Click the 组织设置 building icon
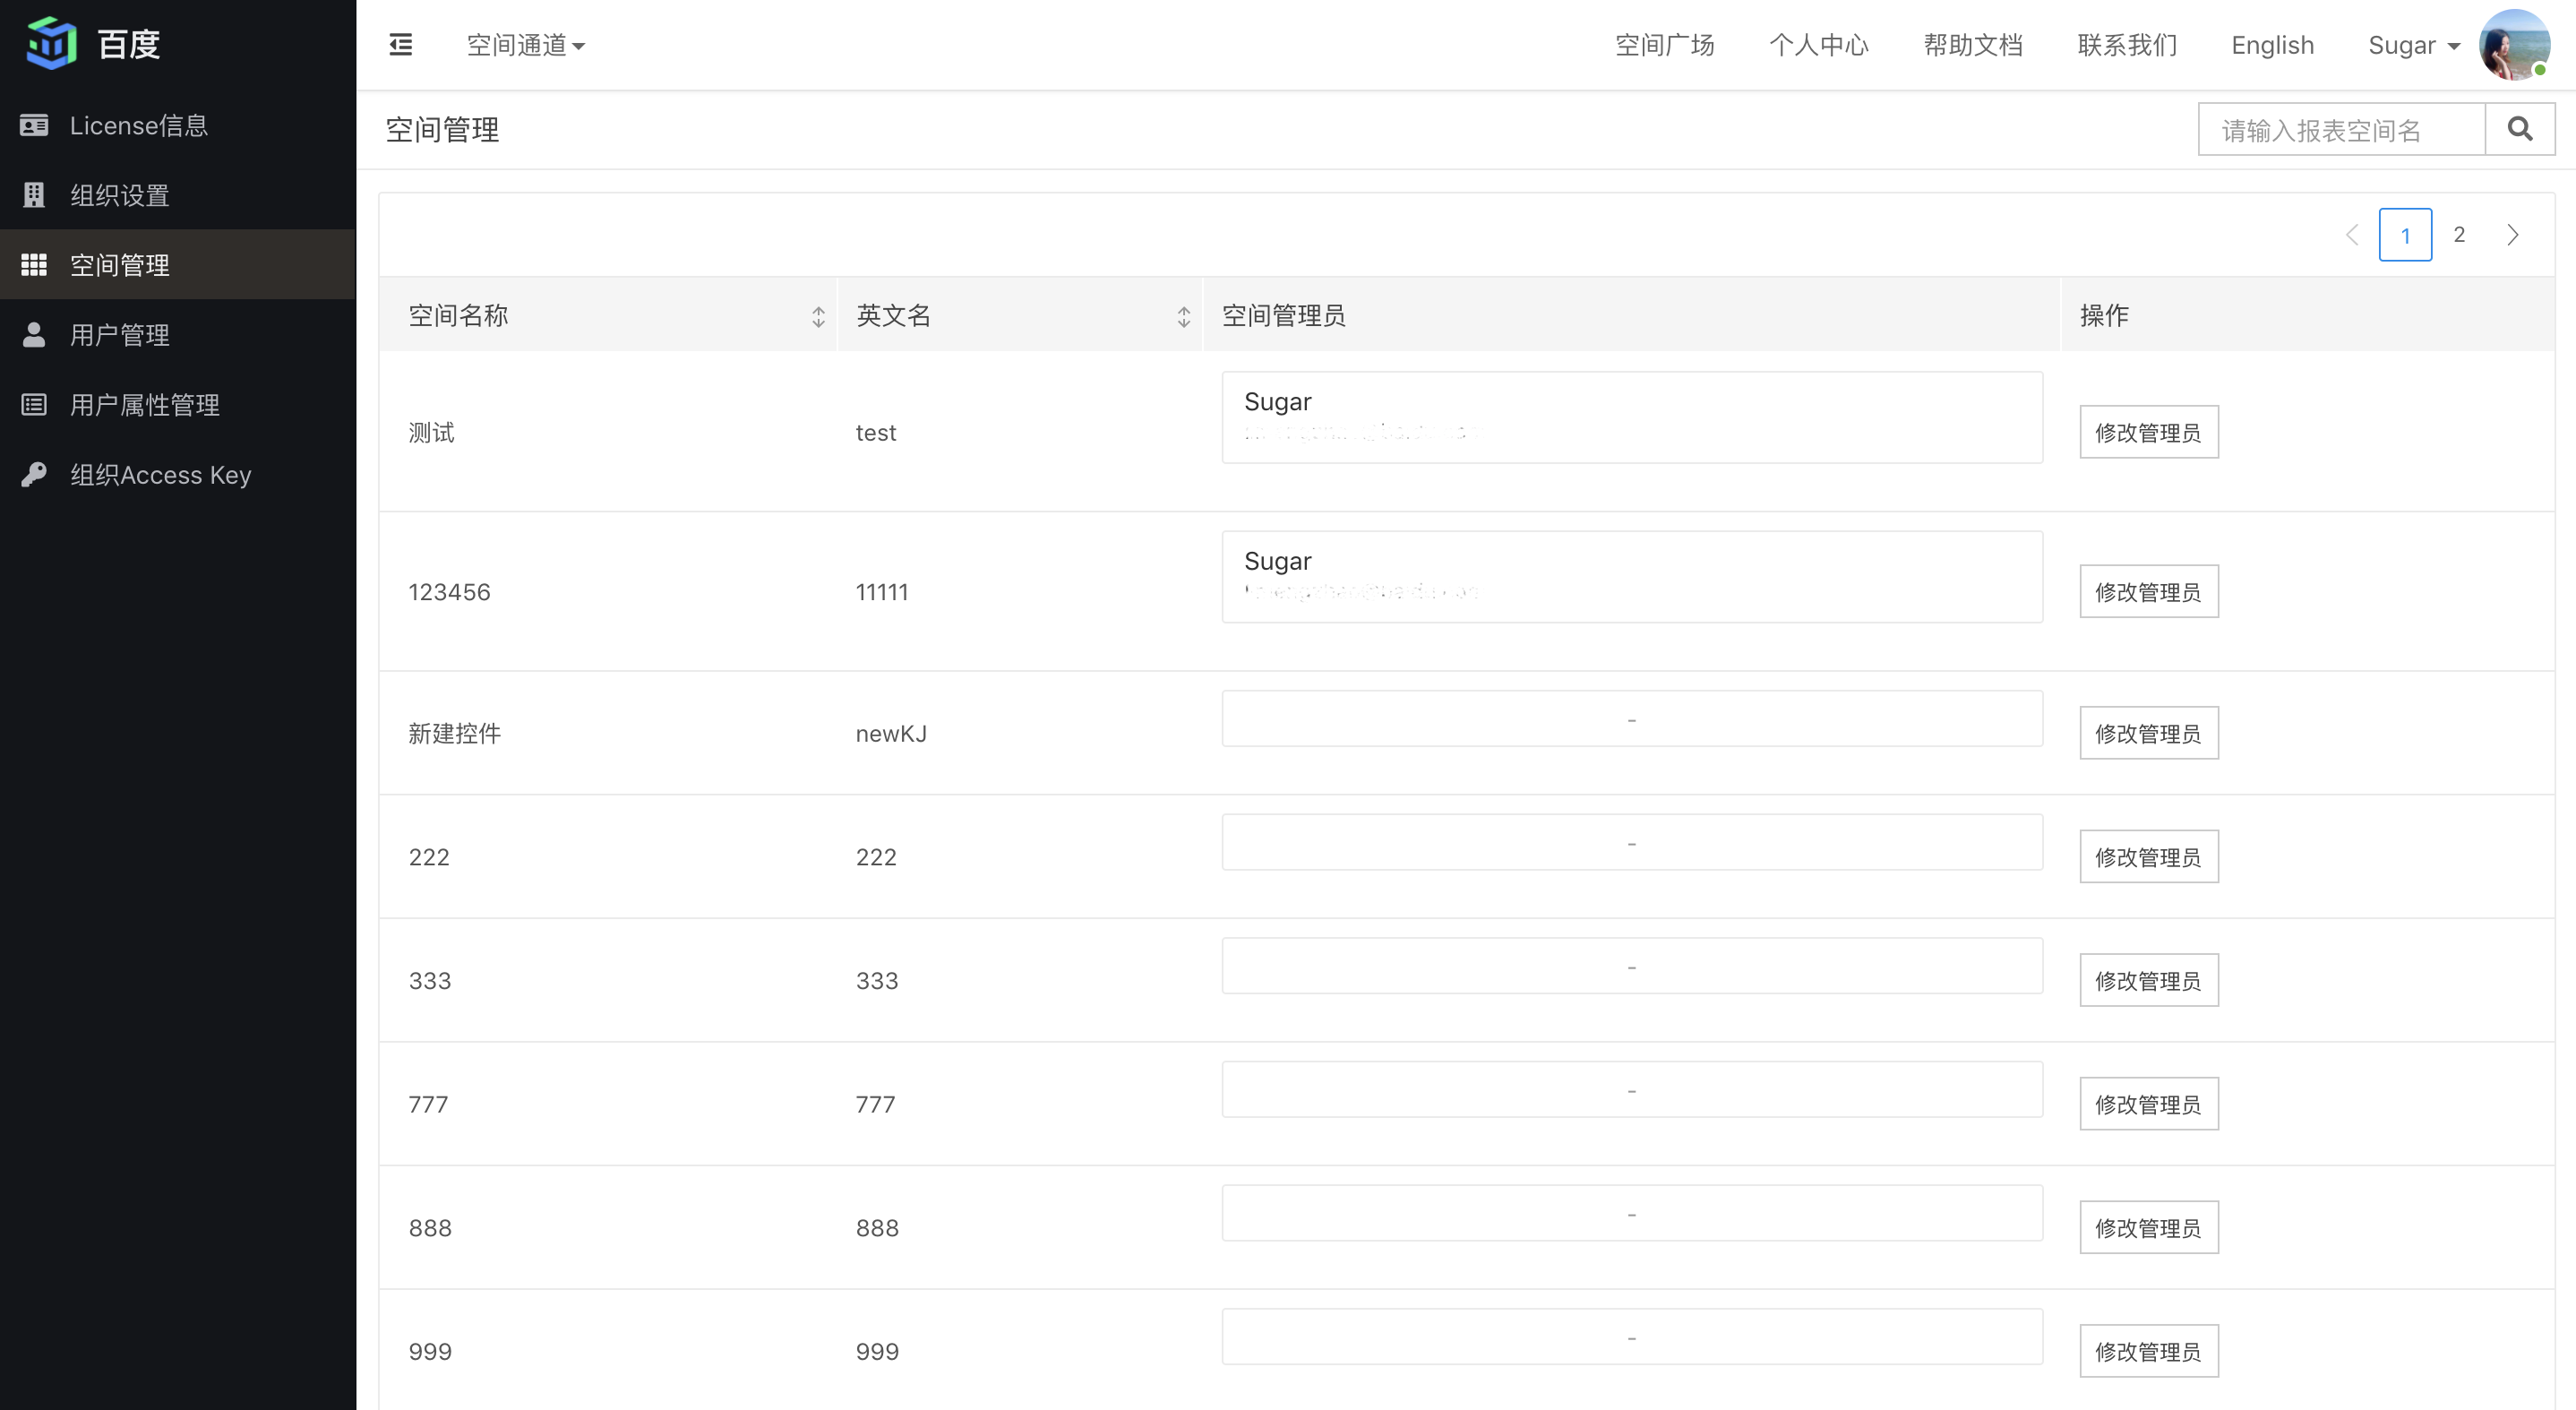This screenshot has height=1410, width=2576. 34,195
